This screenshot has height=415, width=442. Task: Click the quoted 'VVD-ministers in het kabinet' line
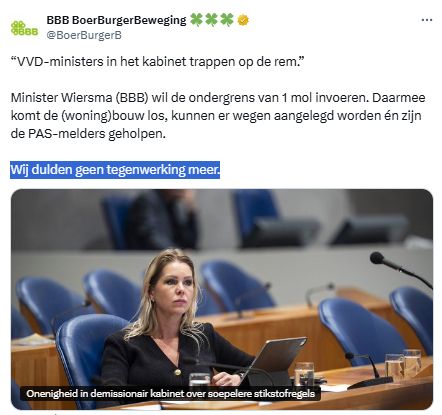pos(157,62)
